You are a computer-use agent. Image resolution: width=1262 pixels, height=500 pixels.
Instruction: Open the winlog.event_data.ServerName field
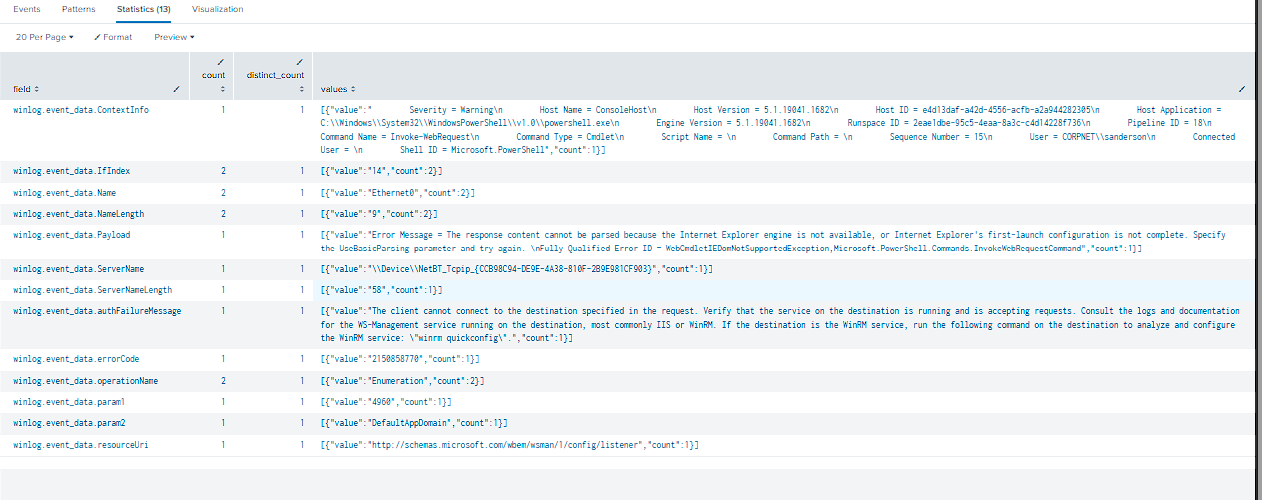[x=79, y=269]
